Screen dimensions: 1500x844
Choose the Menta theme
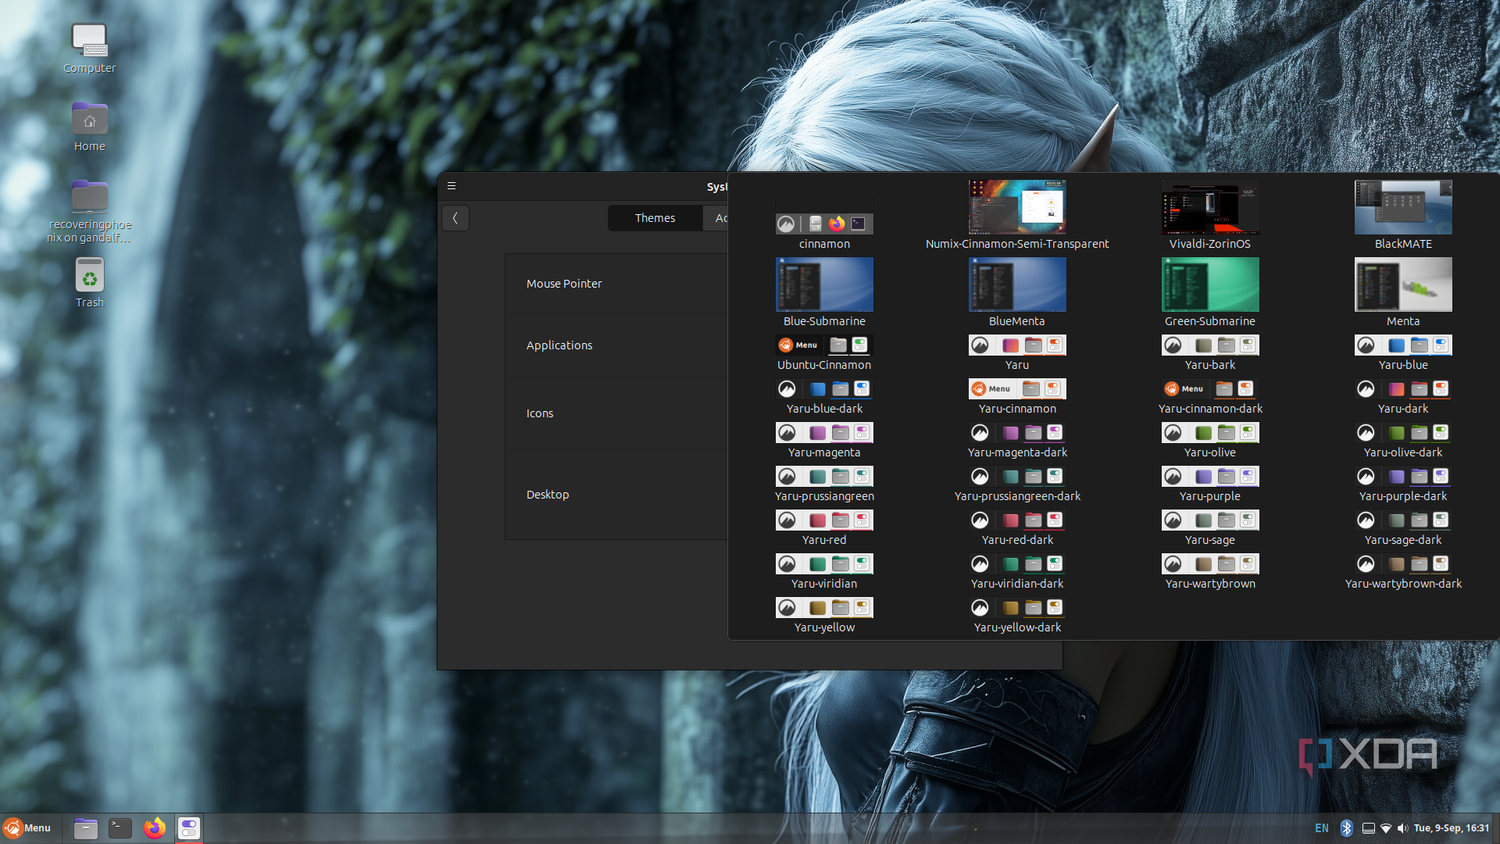pos(1403,292)
